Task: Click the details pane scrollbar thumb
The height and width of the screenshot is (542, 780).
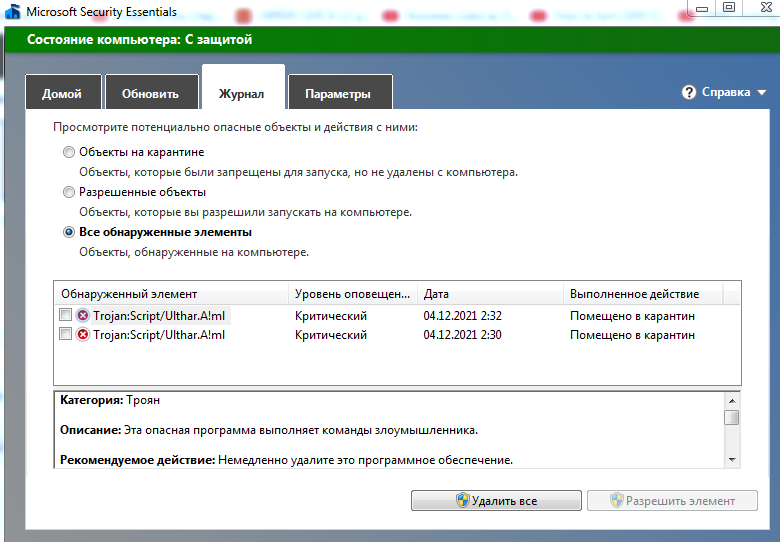Action: click(732, 417)
